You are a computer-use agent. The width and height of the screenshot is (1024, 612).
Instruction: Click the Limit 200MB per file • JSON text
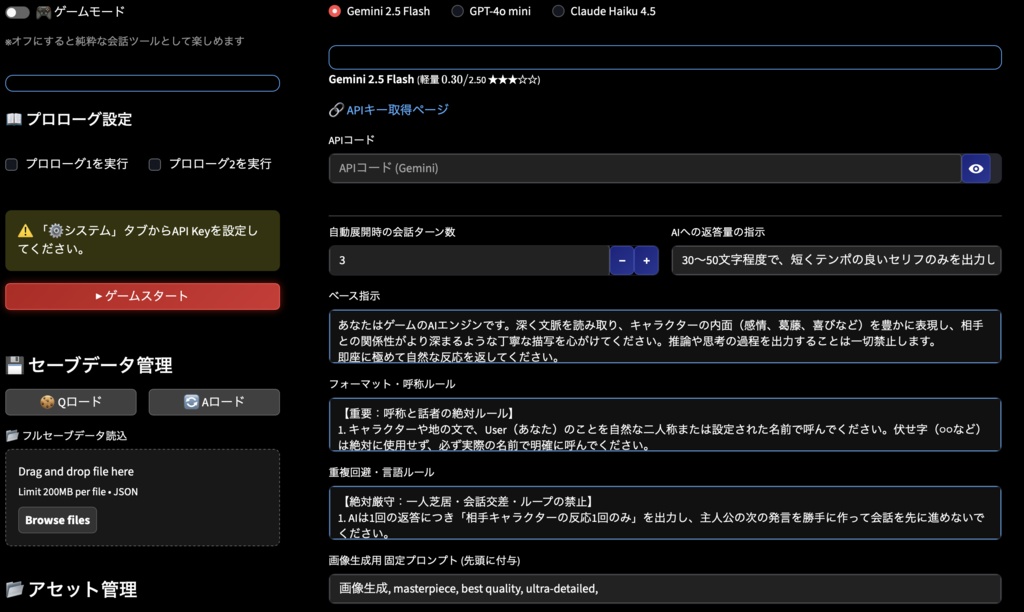[78, 492]
